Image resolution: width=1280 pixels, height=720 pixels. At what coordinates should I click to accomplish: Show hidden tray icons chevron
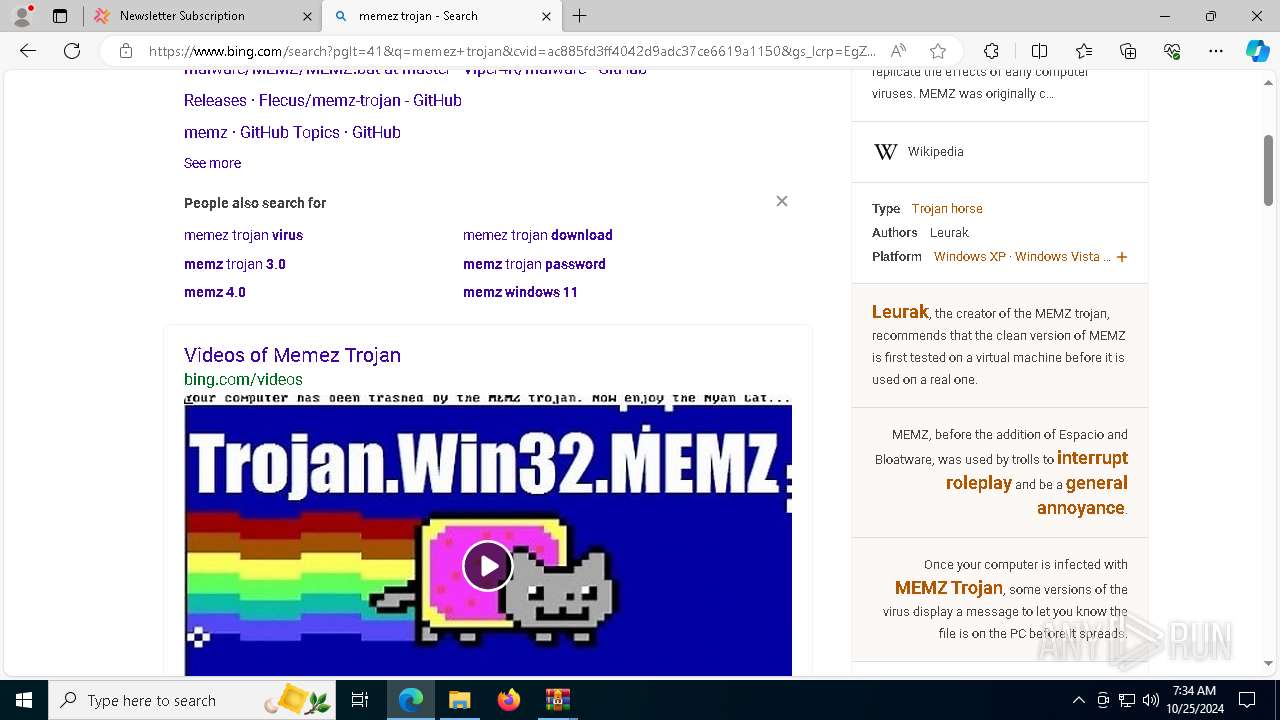coord(1078,700)
